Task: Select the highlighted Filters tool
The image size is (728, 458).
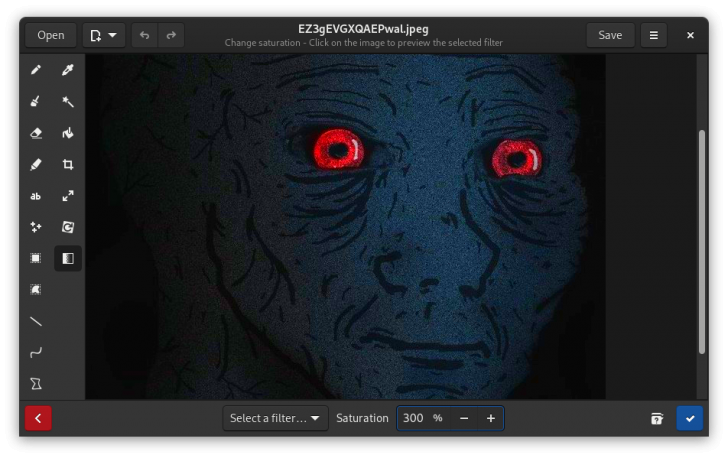Action: click(68, 258)
